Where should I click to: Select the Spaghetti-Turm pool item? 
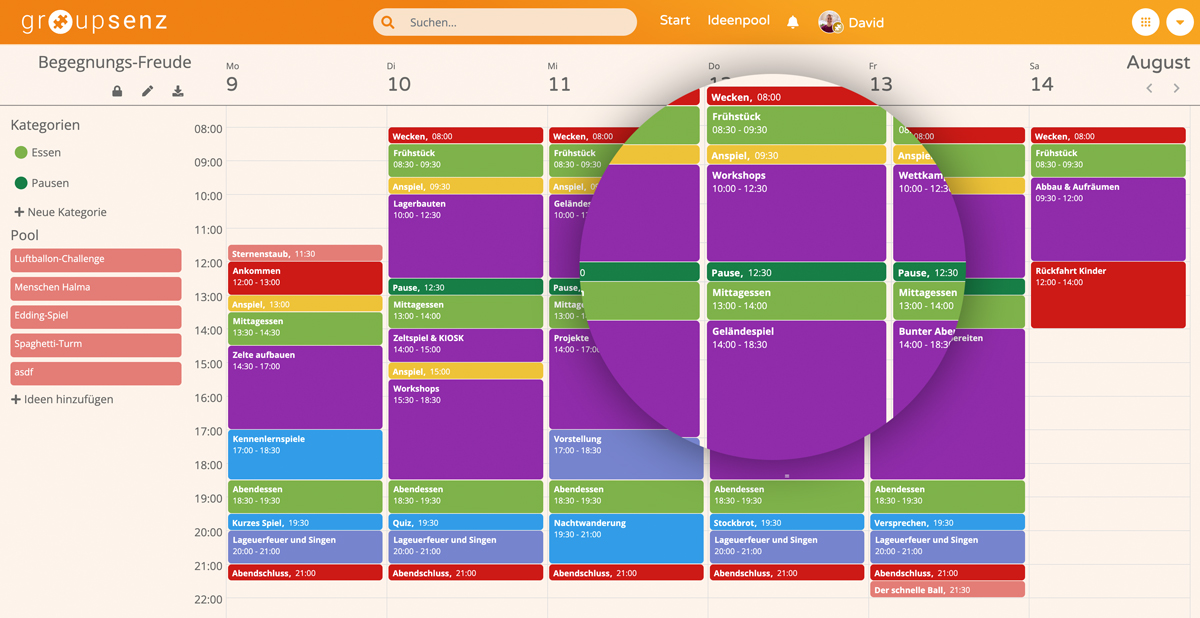tap(96, 344)
